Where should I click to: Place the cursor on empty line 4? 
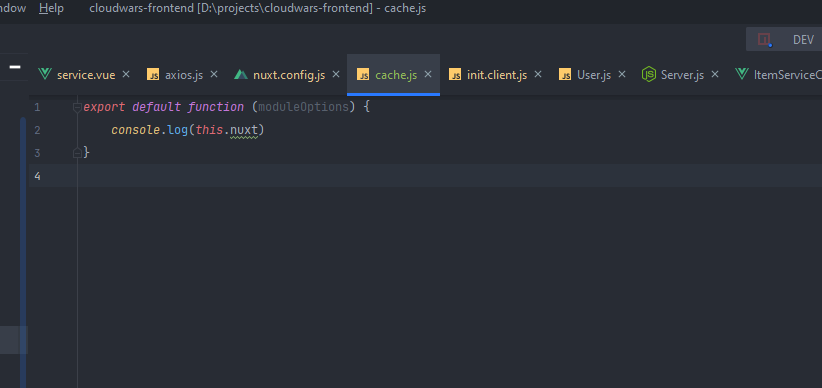(x=449, y=176)
